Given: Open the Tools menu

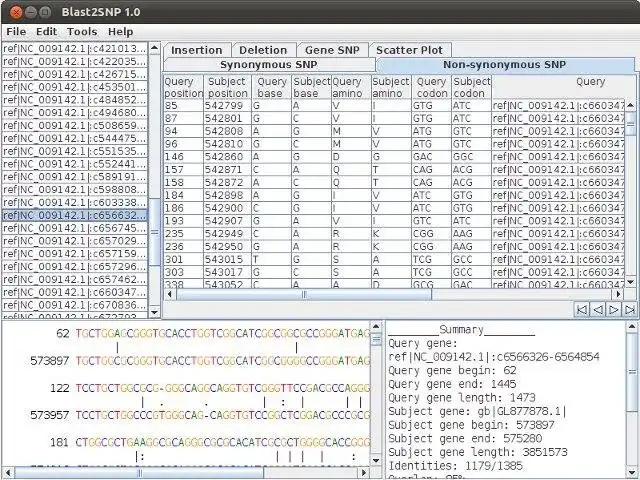Looking at the screenshot, I should click(82, 32).
